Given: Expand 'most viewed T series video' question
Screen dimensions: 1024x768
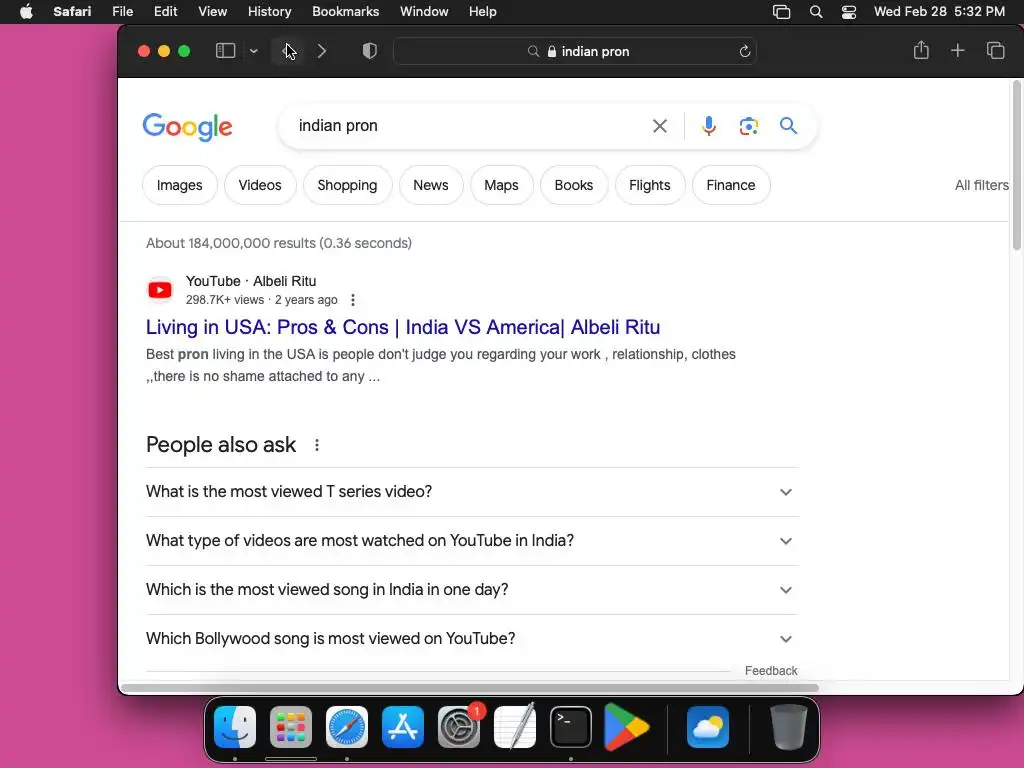Looking at the screenshot, I should tap(472, 491).
